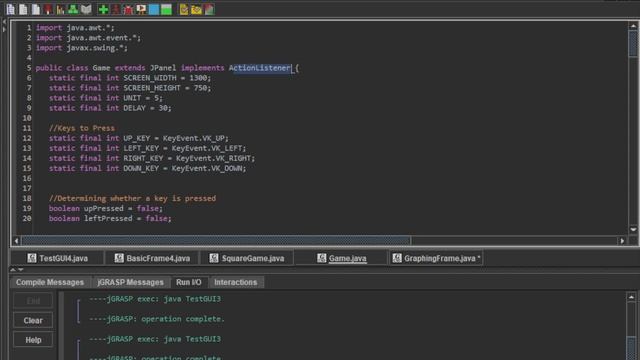Viewport: 640px width, 360px height.
Task: Click SCREEN_HEIGHT on line 7
Action: pos(152,88)
